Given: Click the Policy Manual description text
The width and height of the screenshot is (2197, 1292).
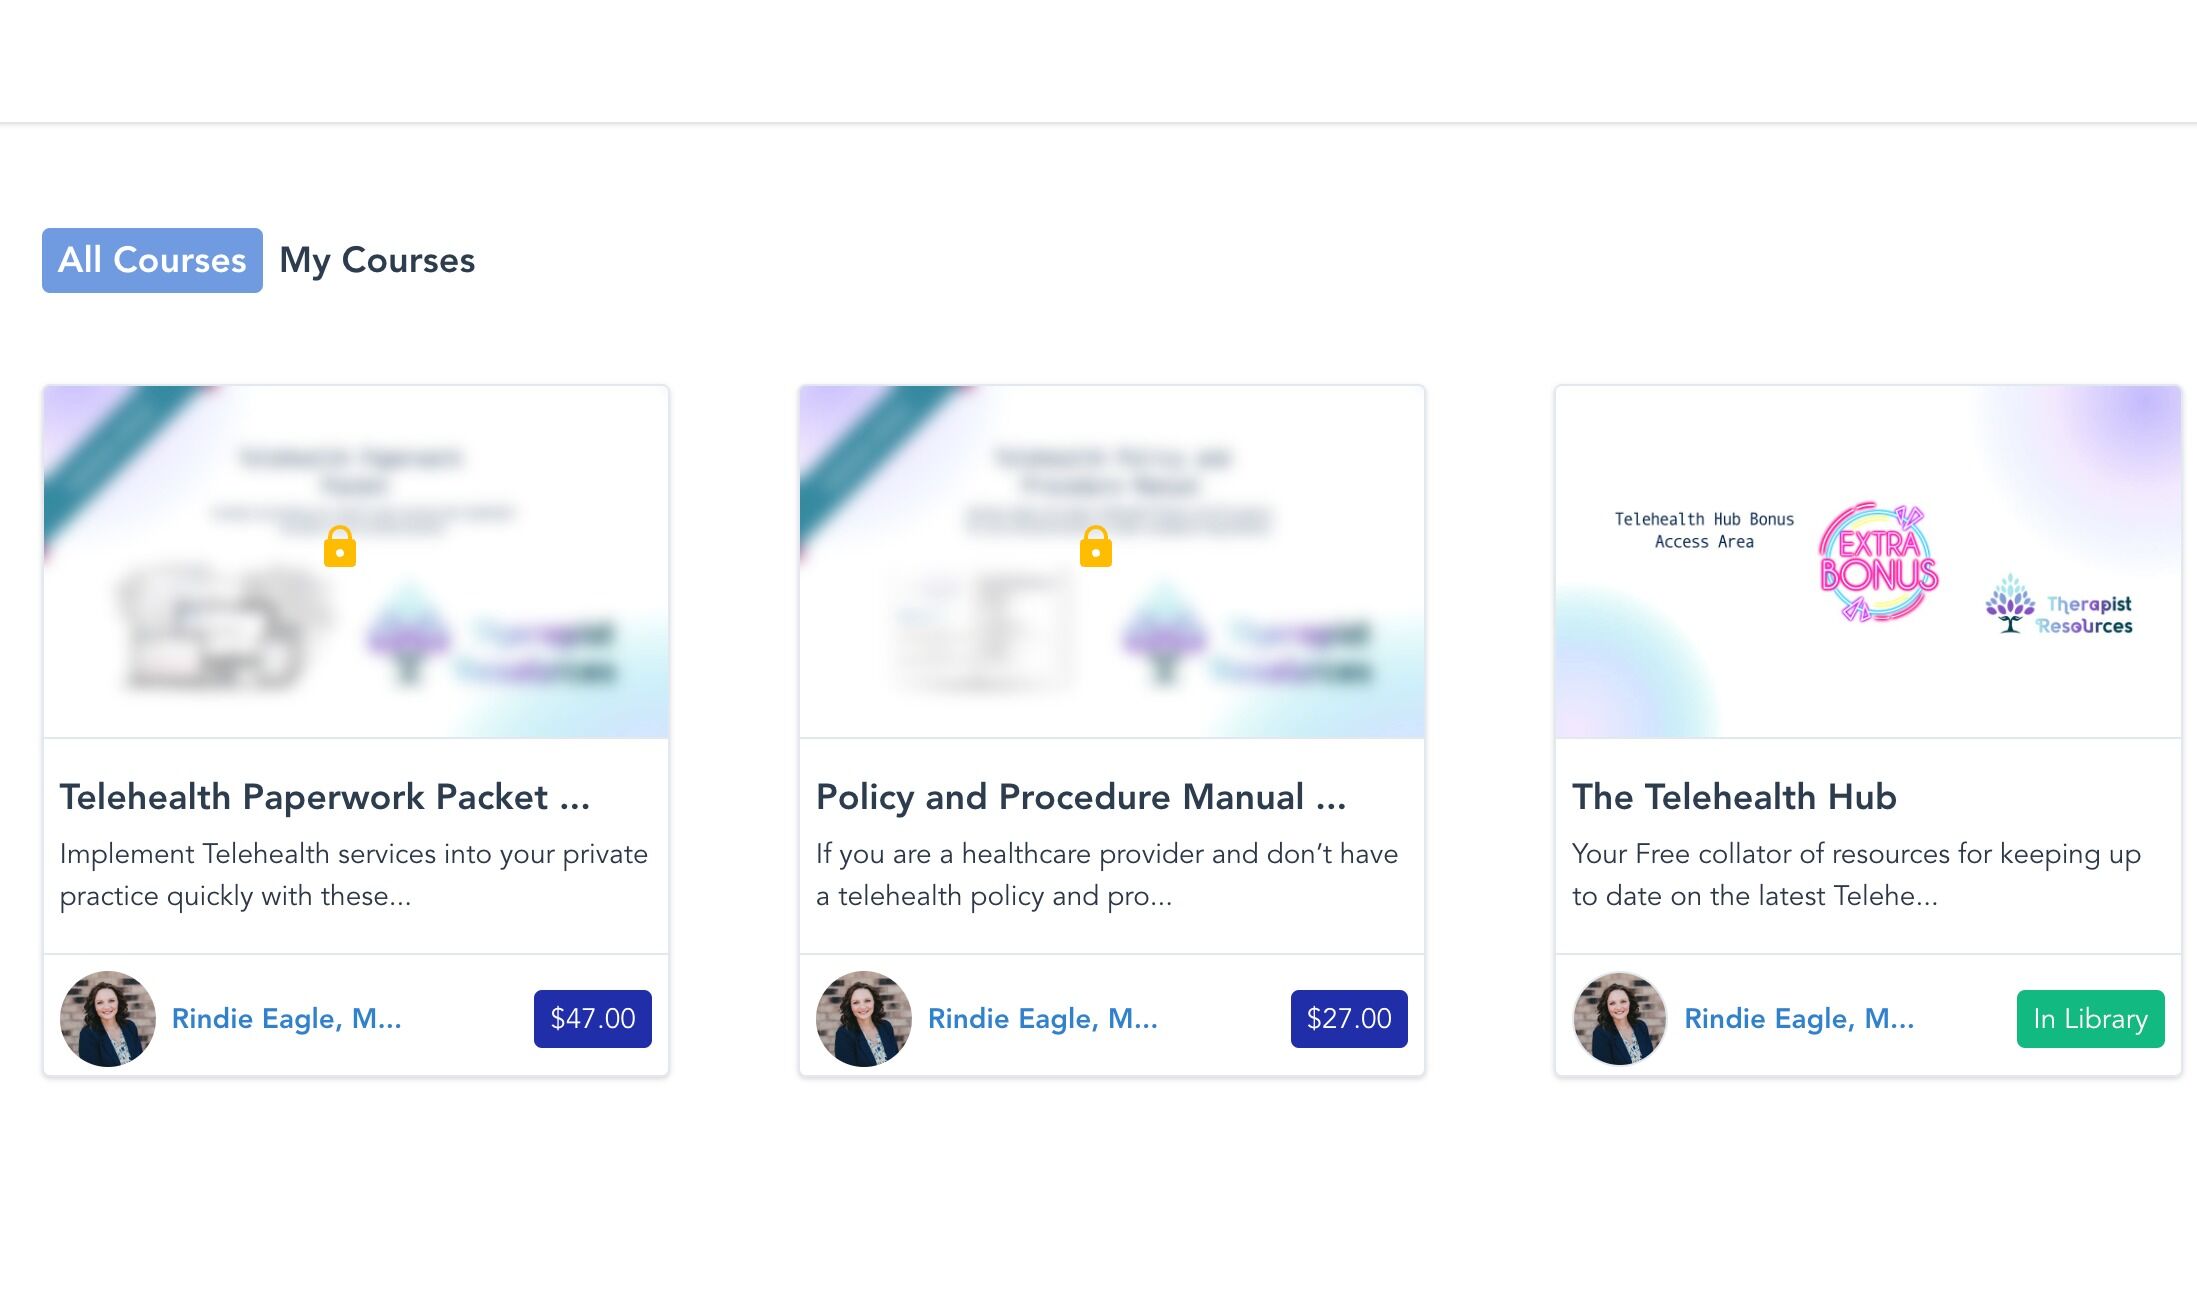Looking at the screenshot, I should tap(1106, 874).
